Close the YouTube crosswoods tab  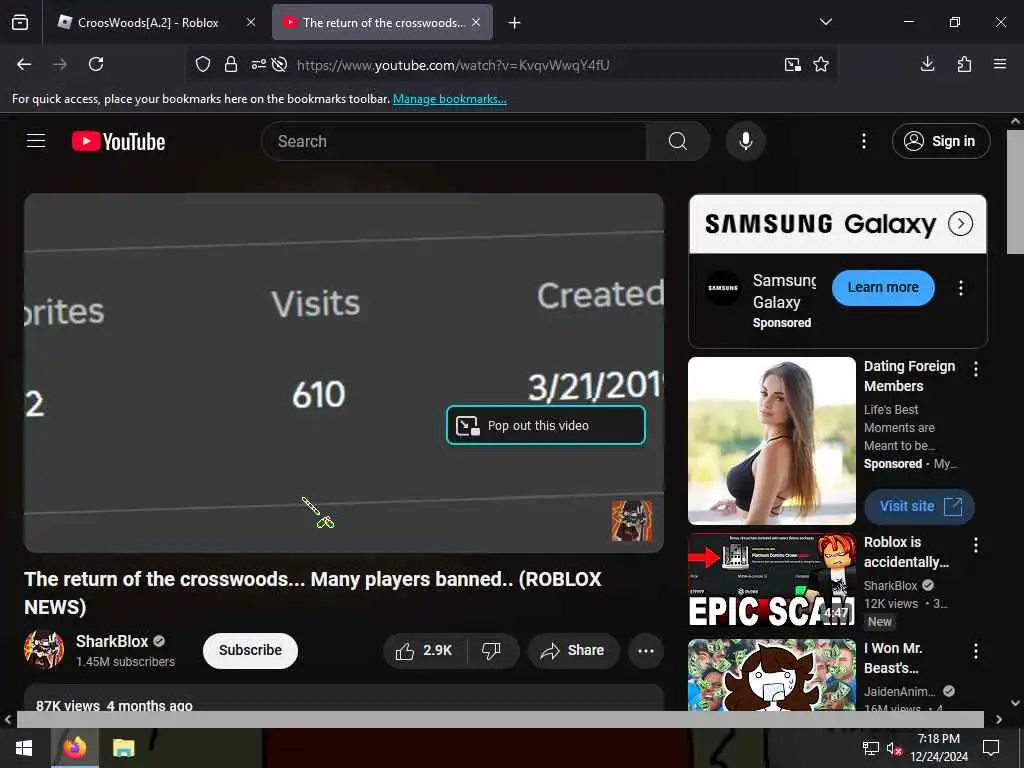click(x=476, y=22)
